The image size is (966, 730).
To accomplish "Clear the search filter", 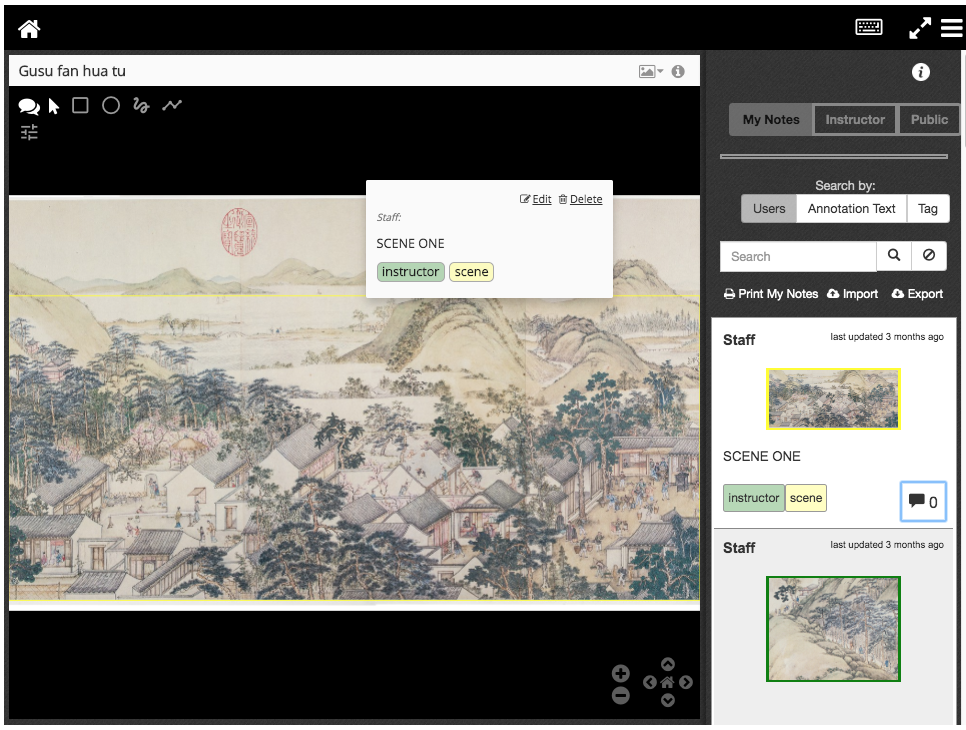I will click(x=929, y=256).
